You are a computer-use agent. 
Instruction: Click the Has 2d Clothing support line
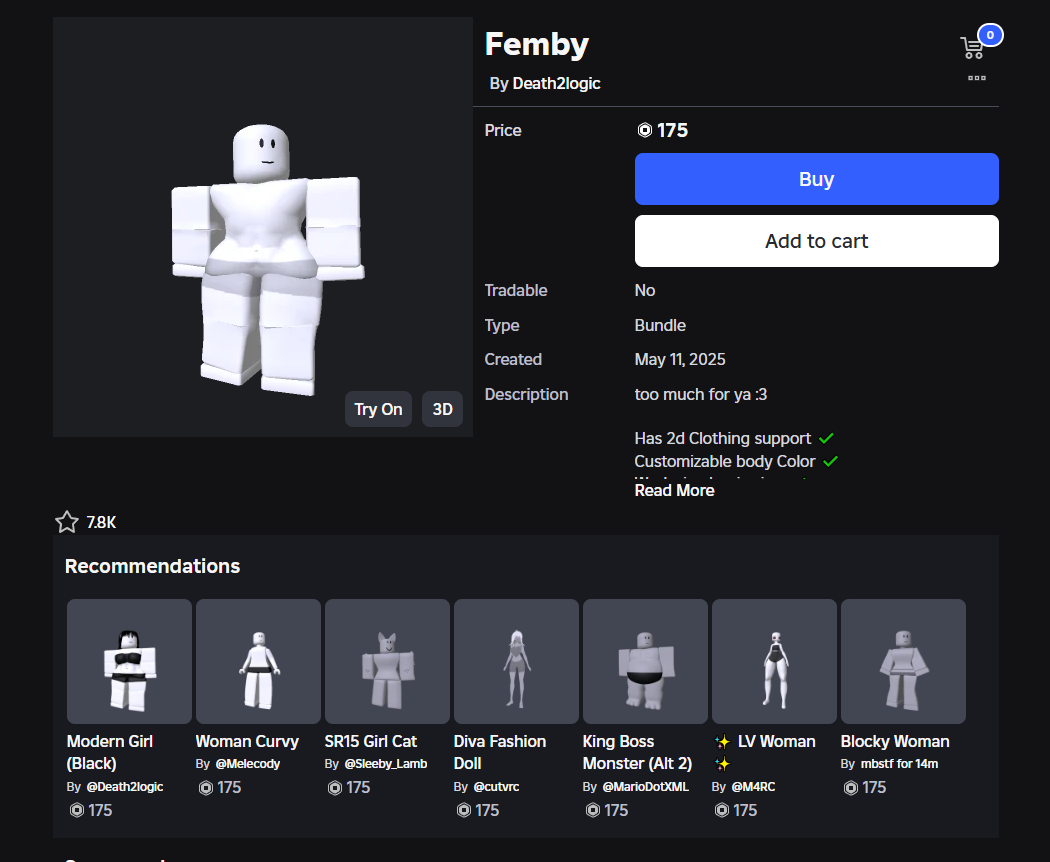[734, 438]
